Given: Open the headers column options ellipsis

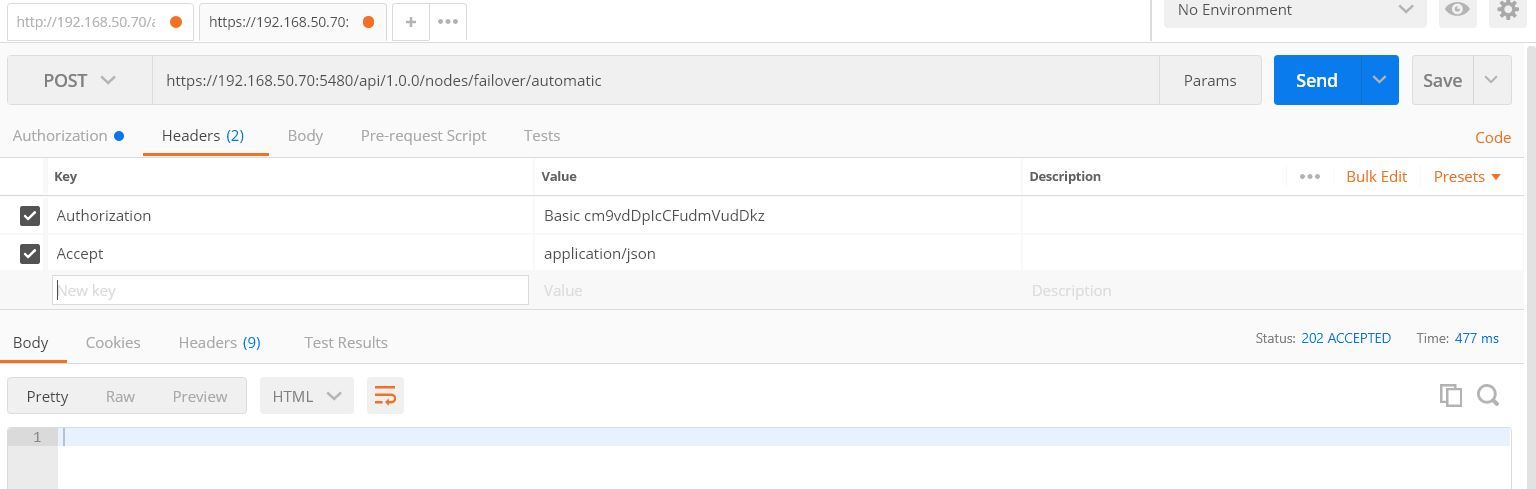Looking at the screenshot, I should point(1309,176).
